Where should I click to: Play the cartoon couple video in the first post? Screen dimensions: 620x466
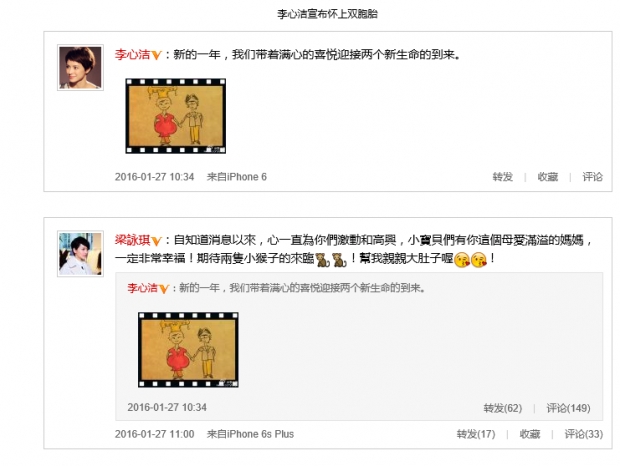click(176, 116)
